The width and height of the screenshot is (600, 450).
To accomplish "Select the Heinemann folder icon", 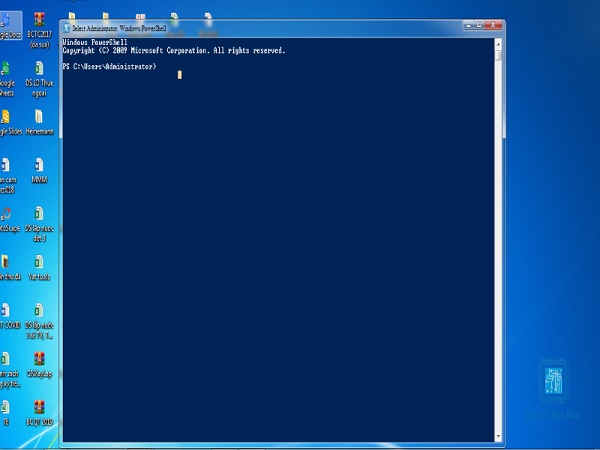I will (x=39, y=122).
